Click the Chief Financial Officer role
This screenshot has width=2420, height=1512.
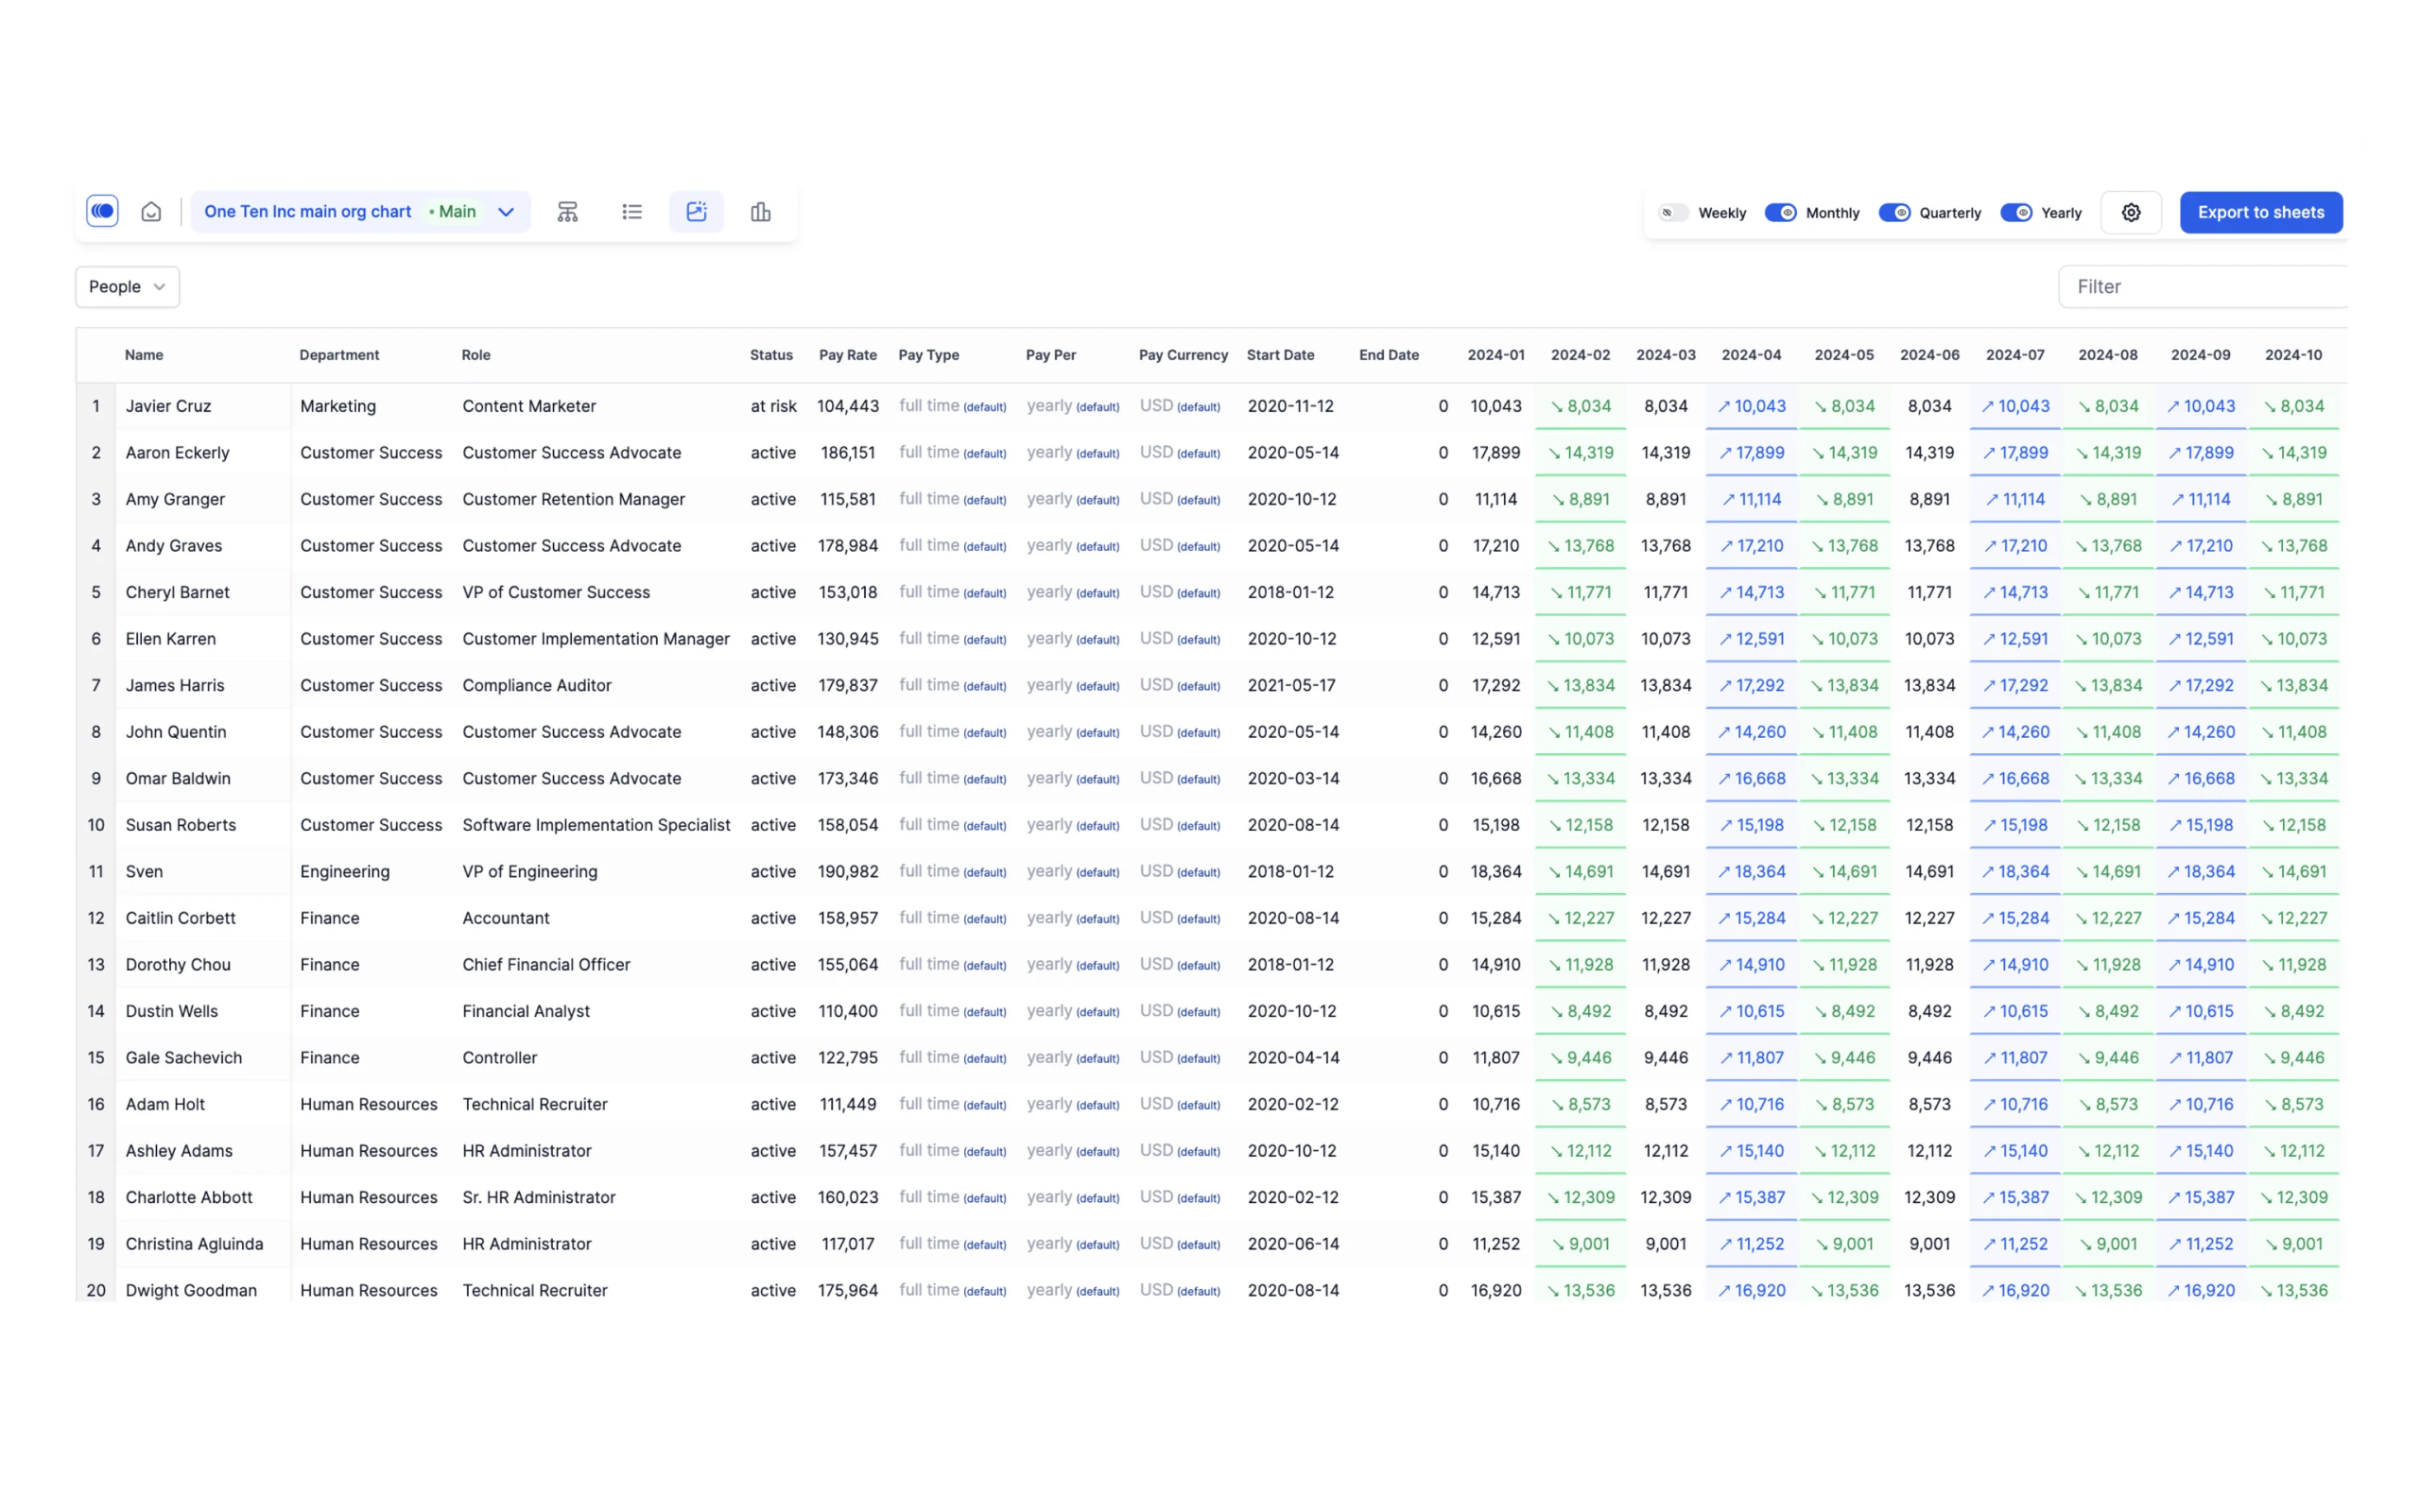coord(546,964)
